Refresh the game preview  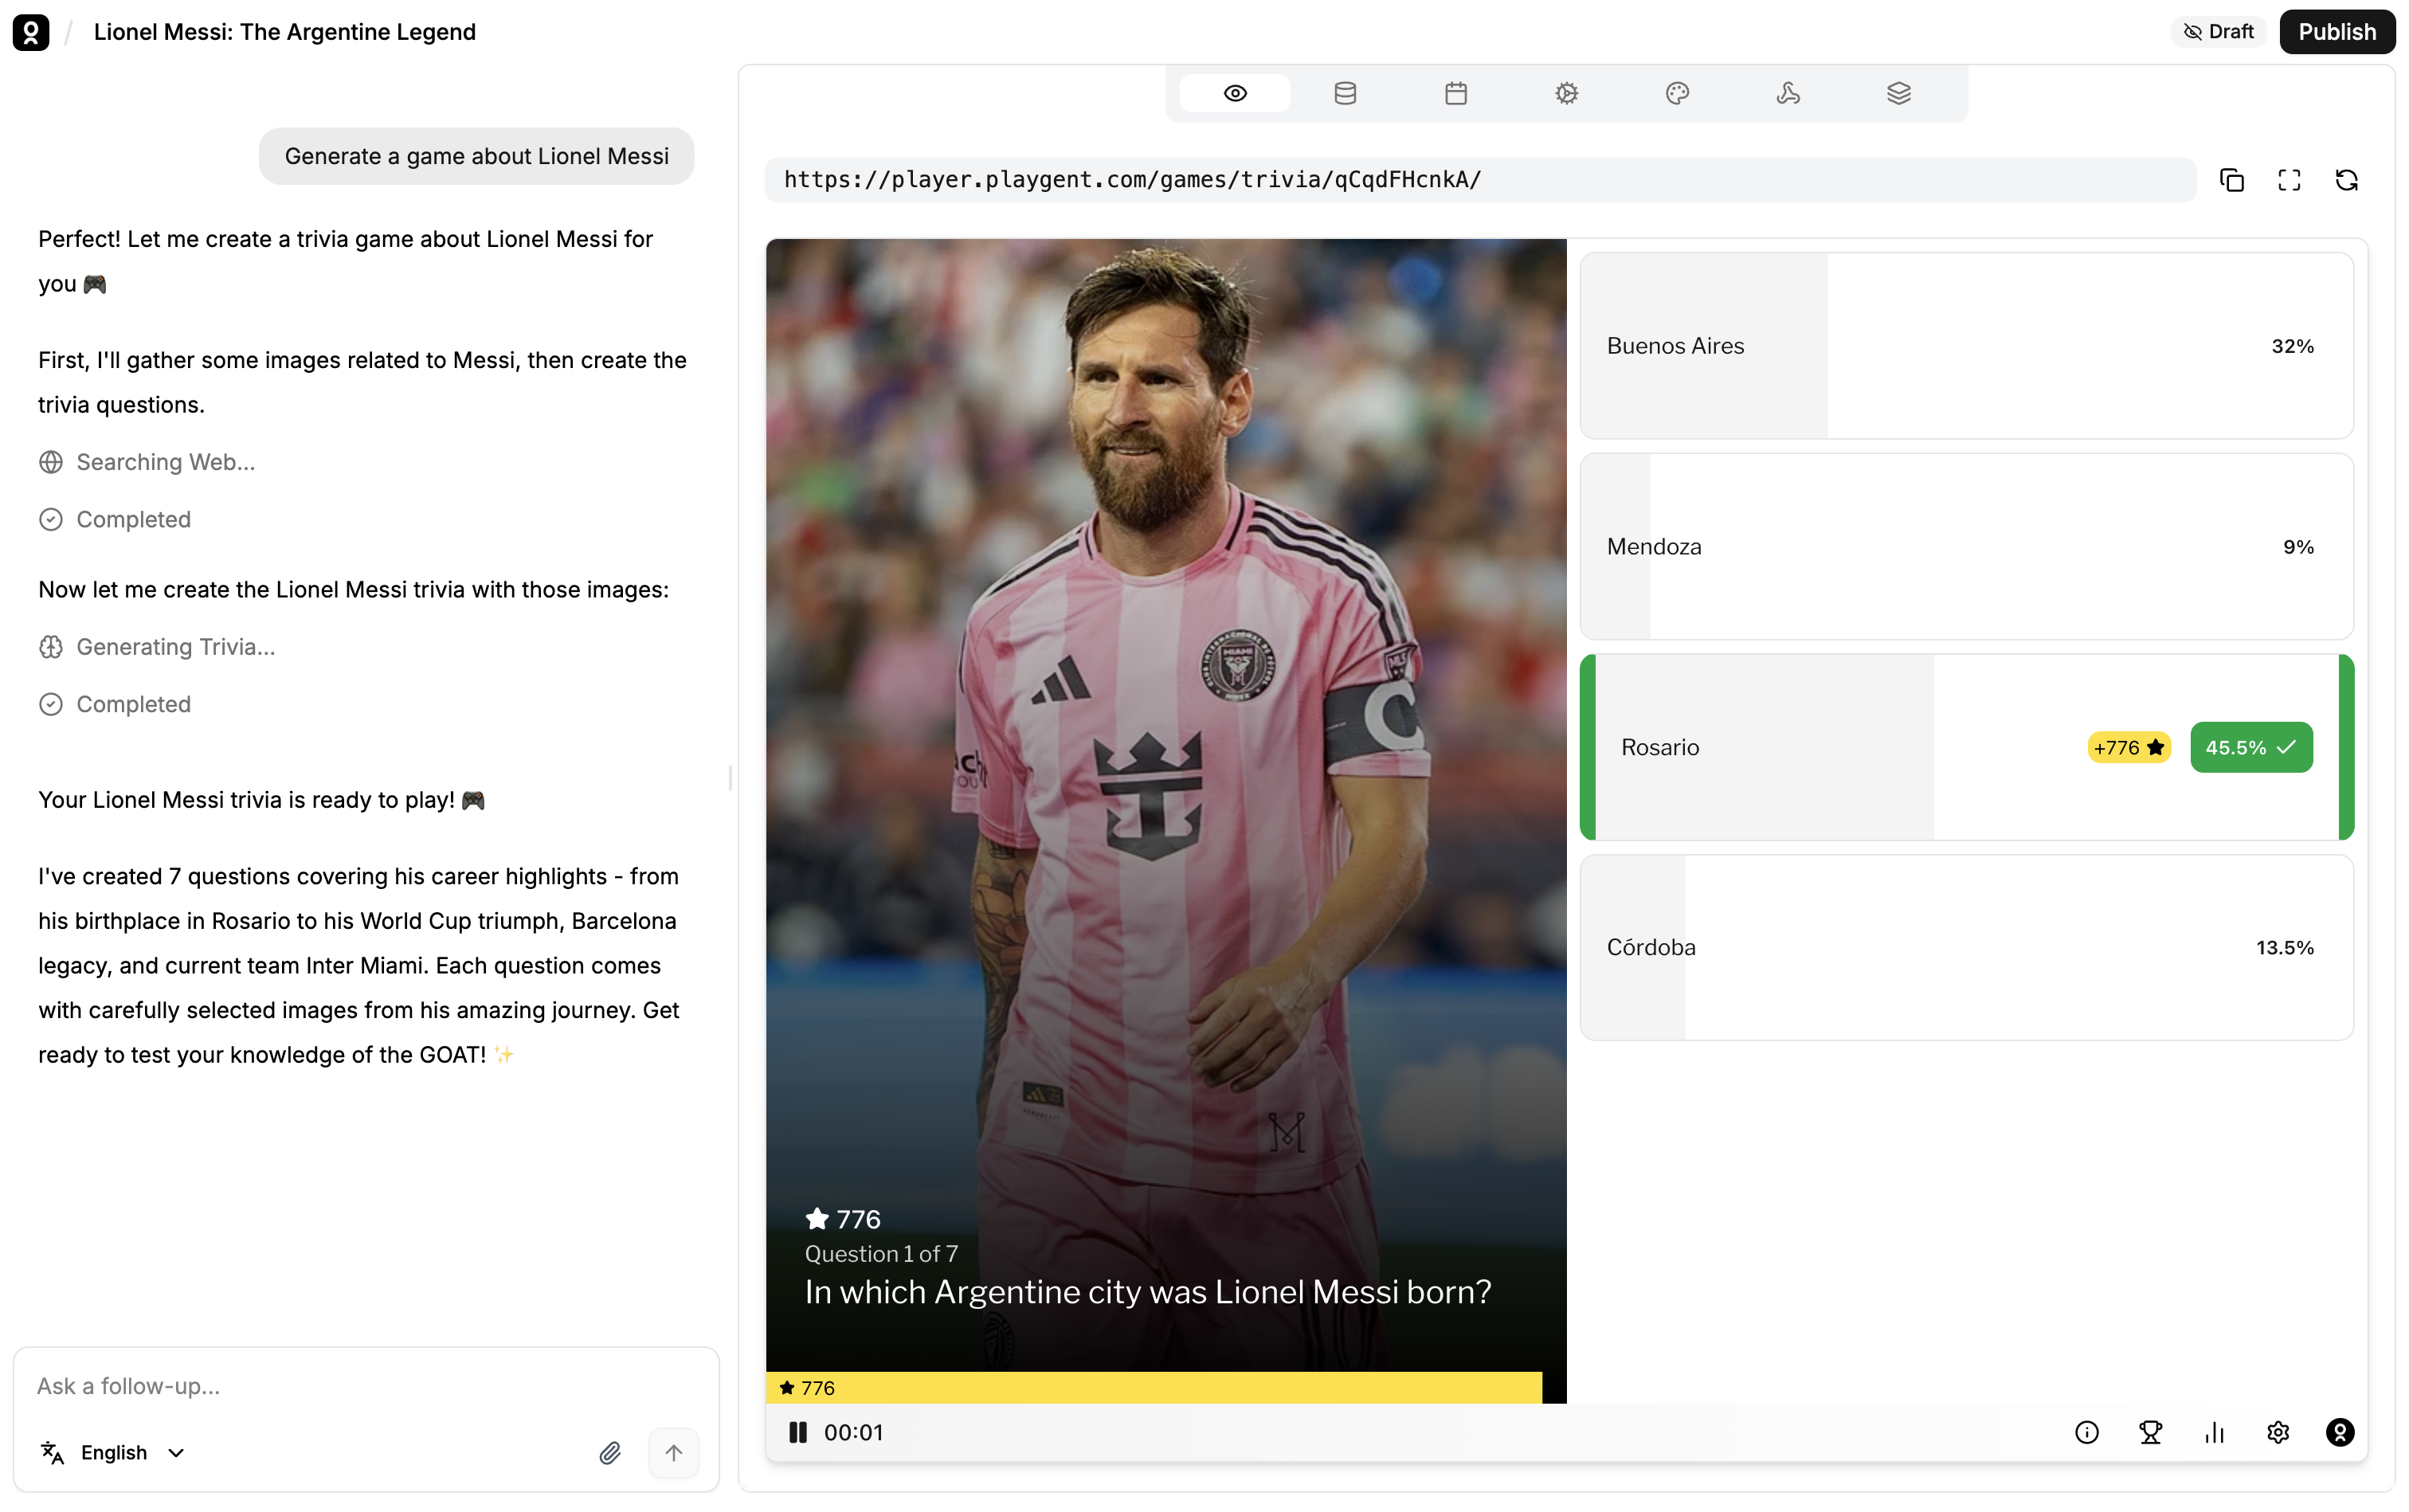2346,180
